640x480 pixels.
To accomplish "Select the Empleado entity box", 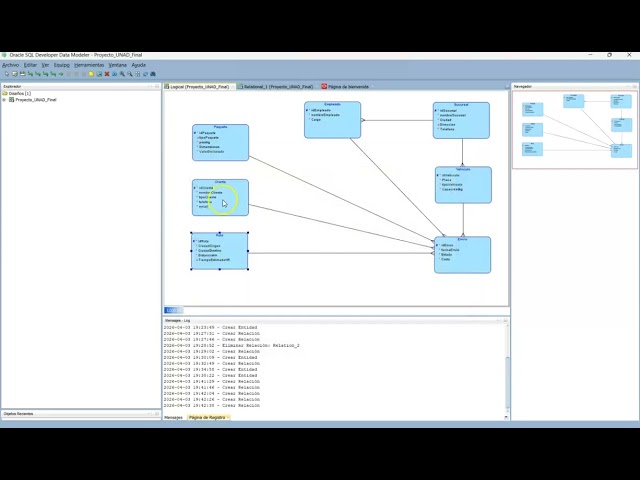I will 332,120.
